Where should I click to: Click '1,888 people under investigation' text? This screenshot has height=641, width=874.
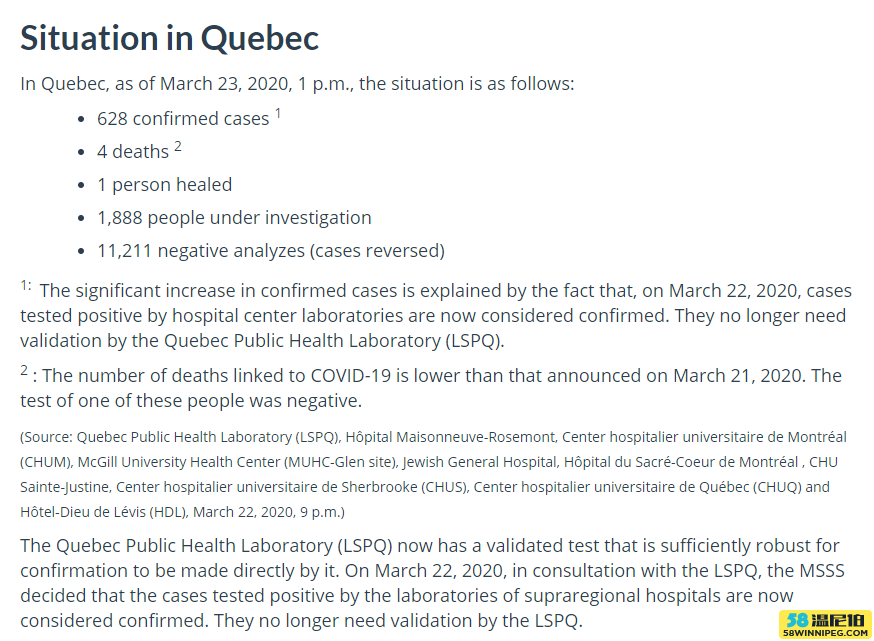(234, 217)
